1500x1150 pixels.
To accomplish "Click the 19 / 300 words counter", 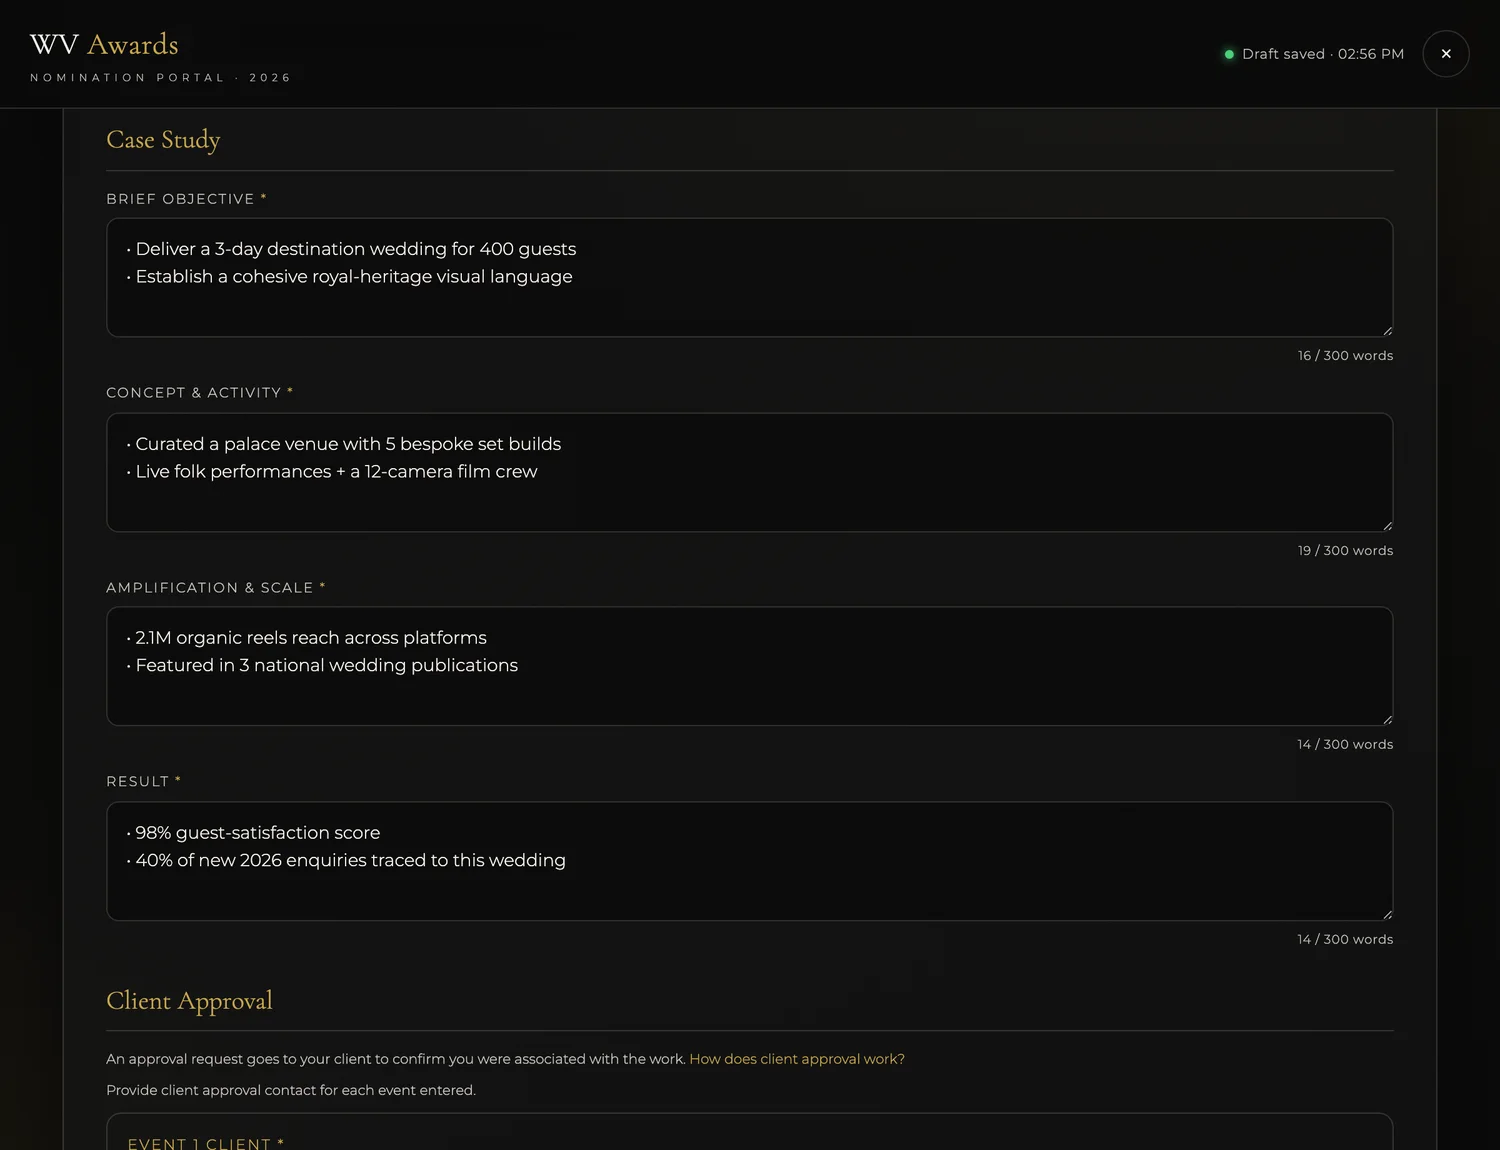I will coord(1345,551).
